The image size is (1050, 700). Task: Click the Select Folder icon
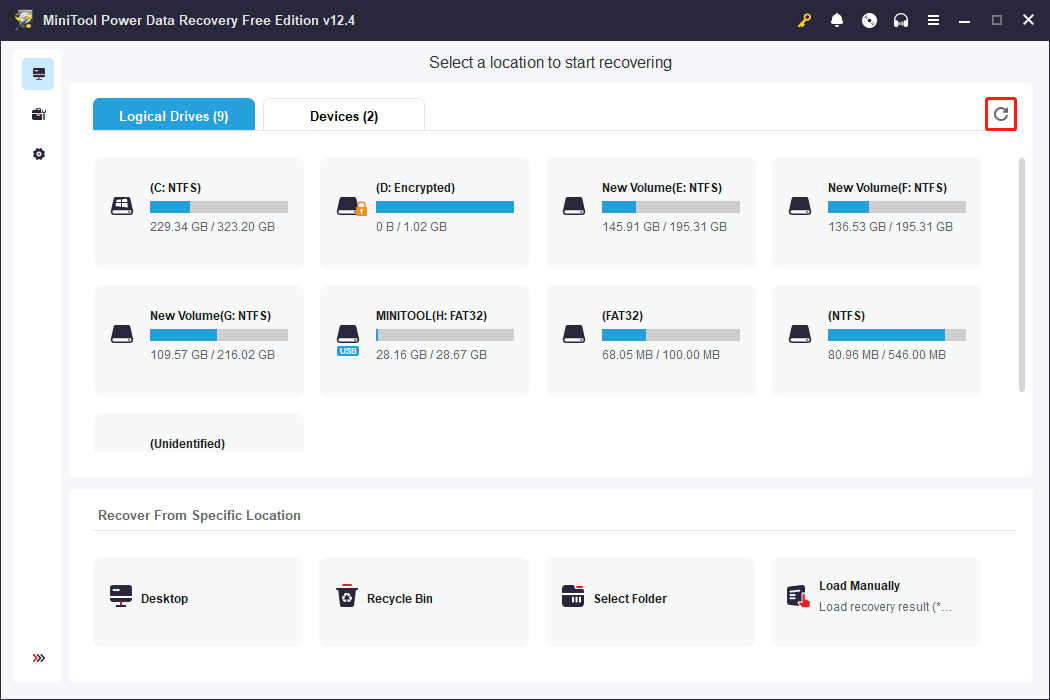[x=573, y=596]
